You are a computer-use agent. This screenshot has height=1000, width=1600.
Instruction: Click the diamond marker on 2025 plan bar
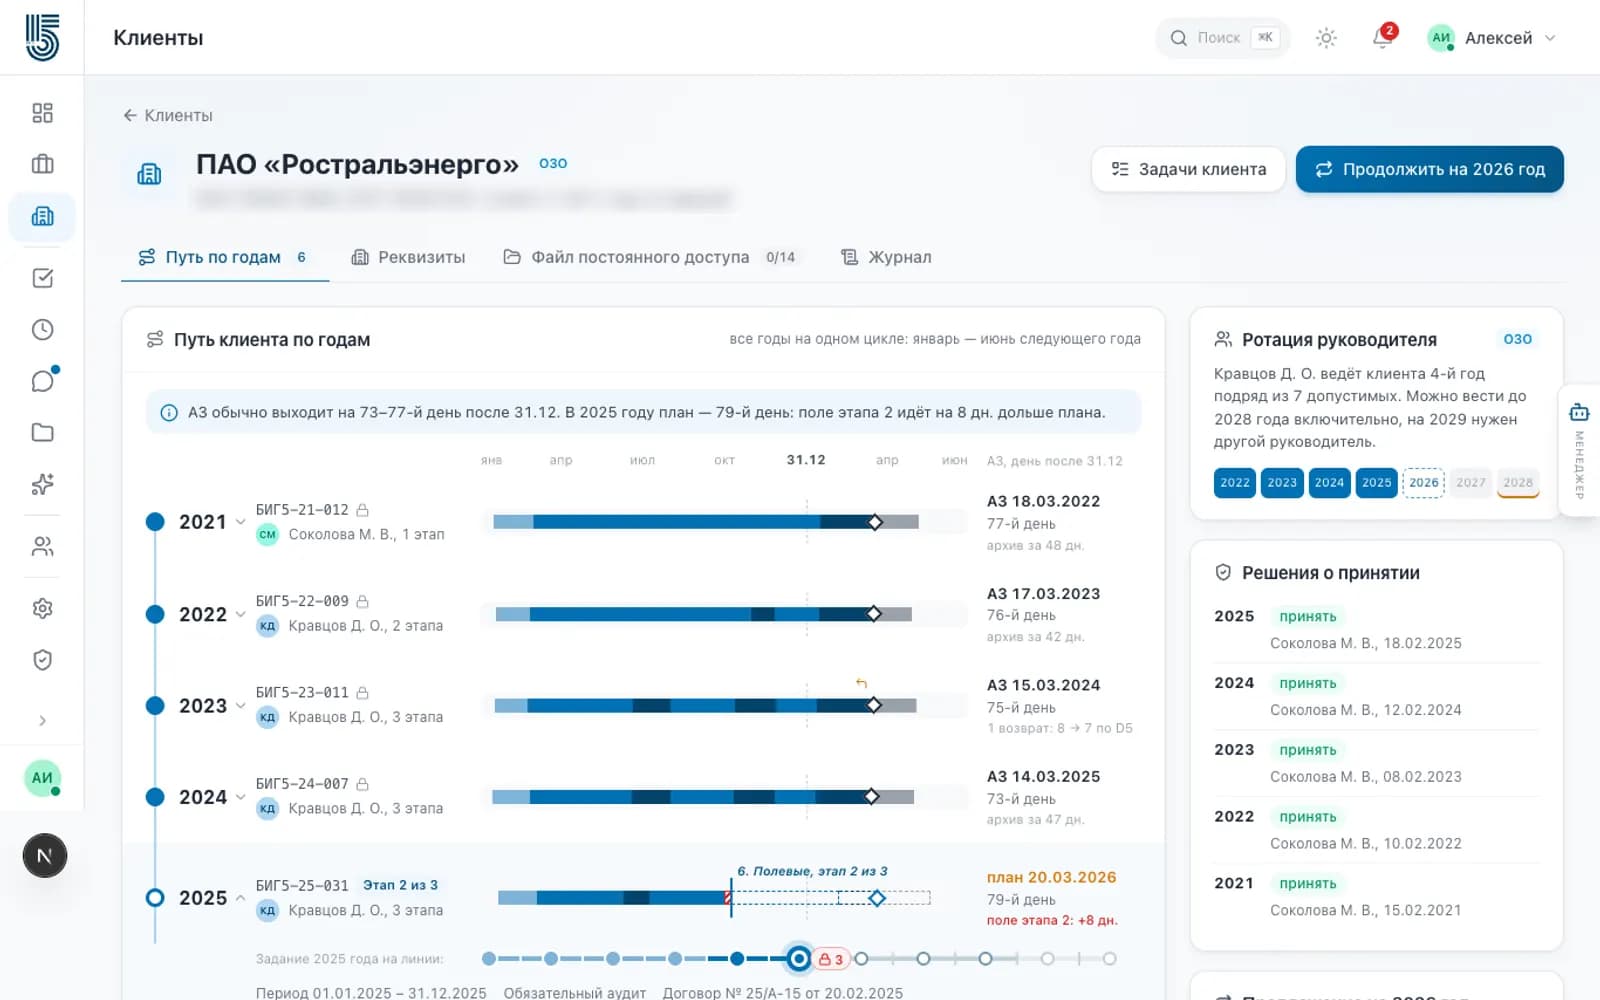pos(877,898)
